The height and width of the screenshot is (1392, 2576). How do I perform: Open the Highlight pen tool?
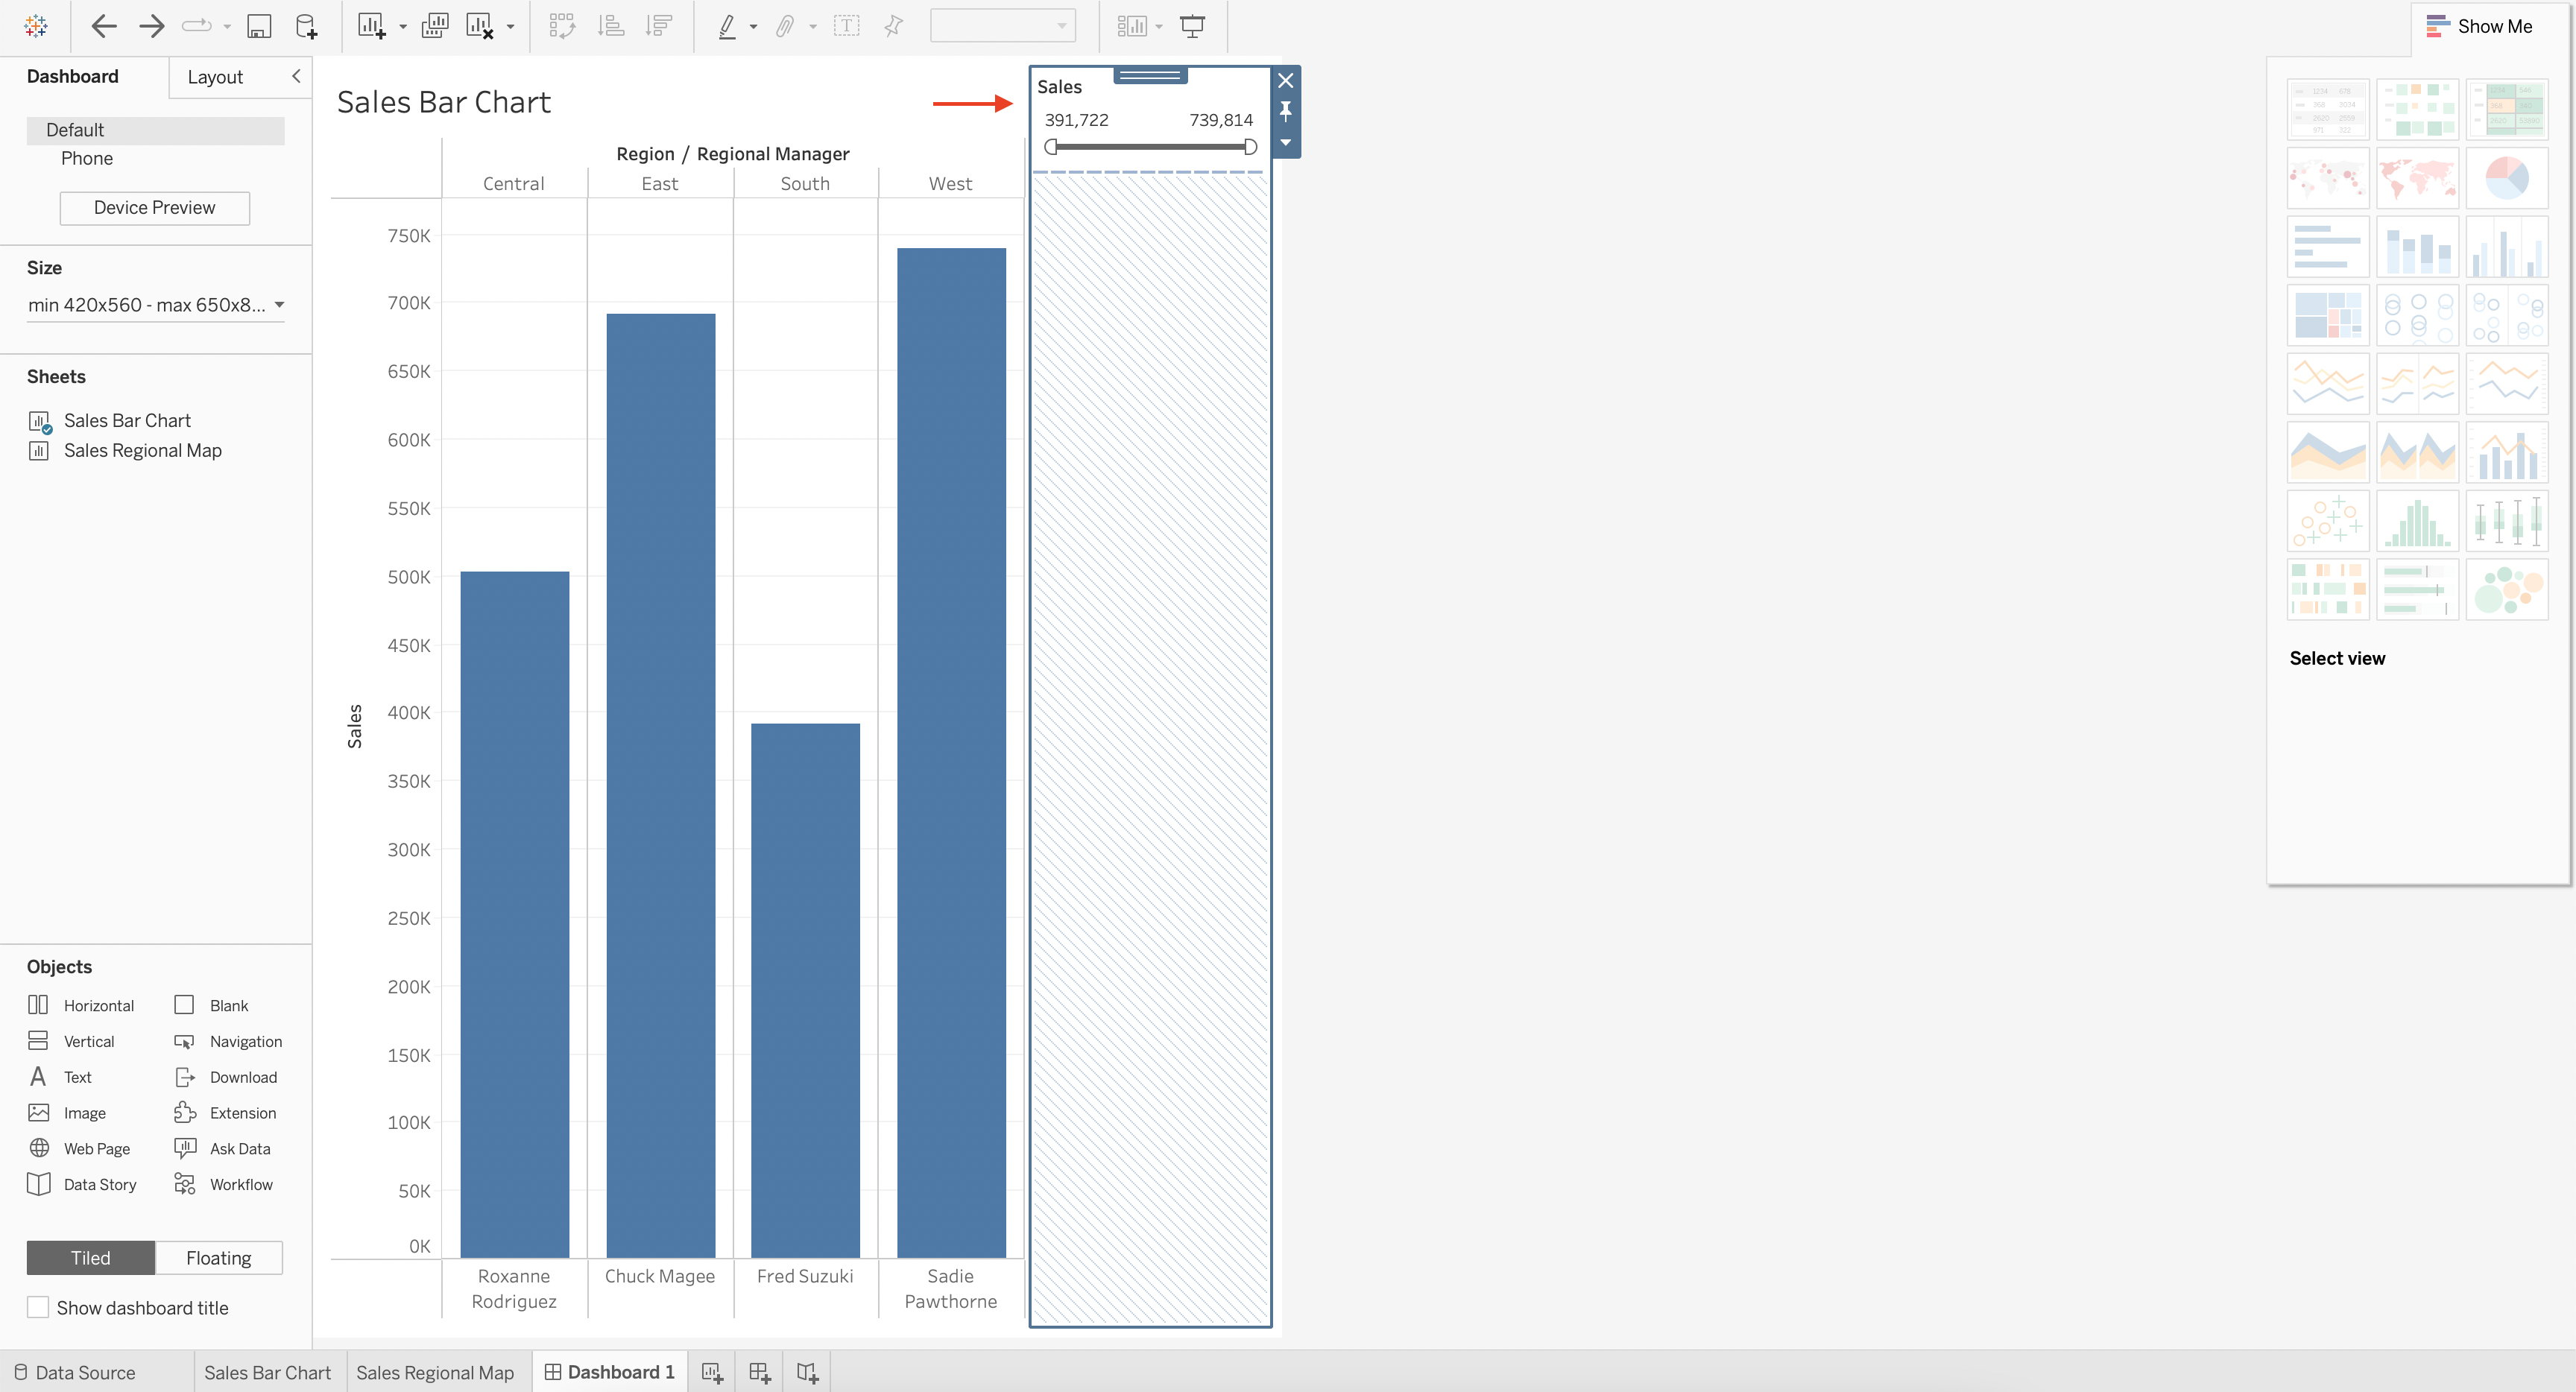(x=728, y=26)
